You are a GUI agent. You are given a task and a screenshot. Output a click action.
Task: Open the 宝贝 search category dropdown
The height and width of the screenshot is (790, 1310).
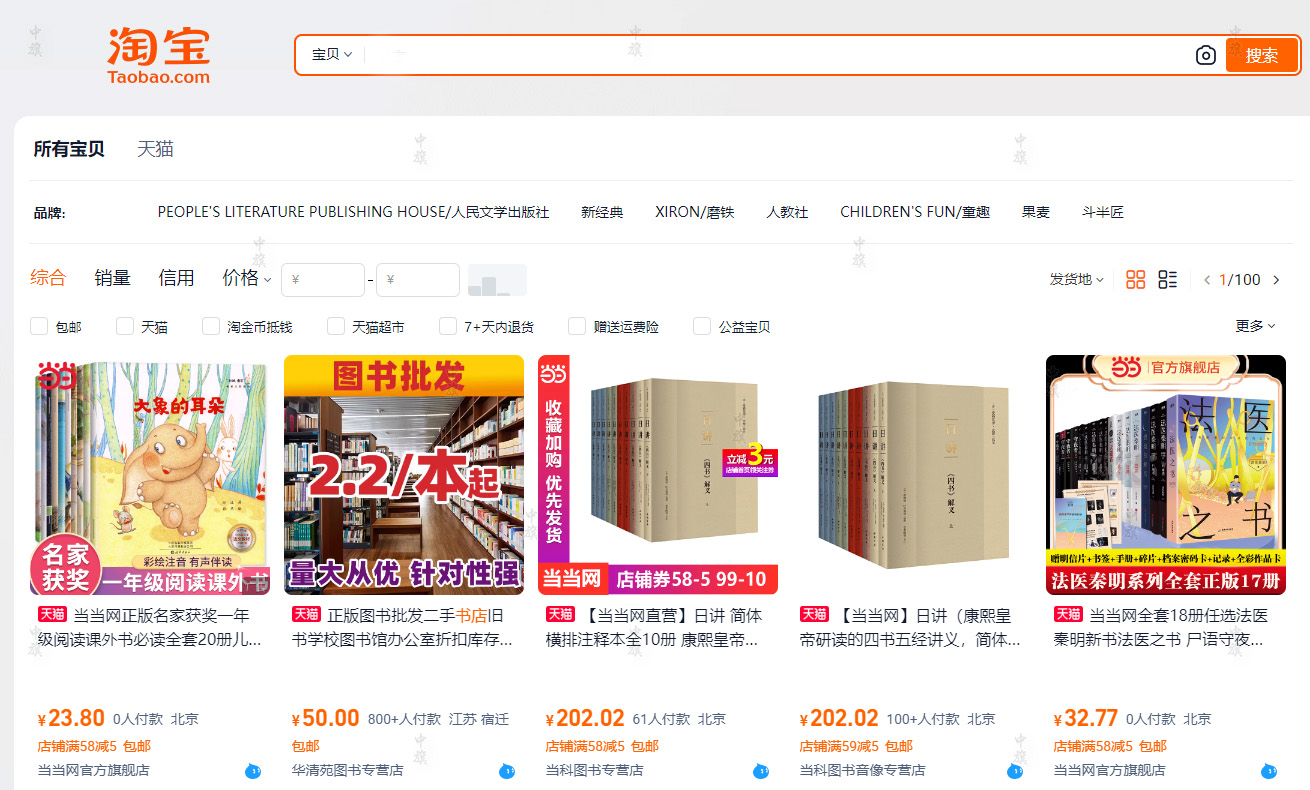(x=330, y=55)
